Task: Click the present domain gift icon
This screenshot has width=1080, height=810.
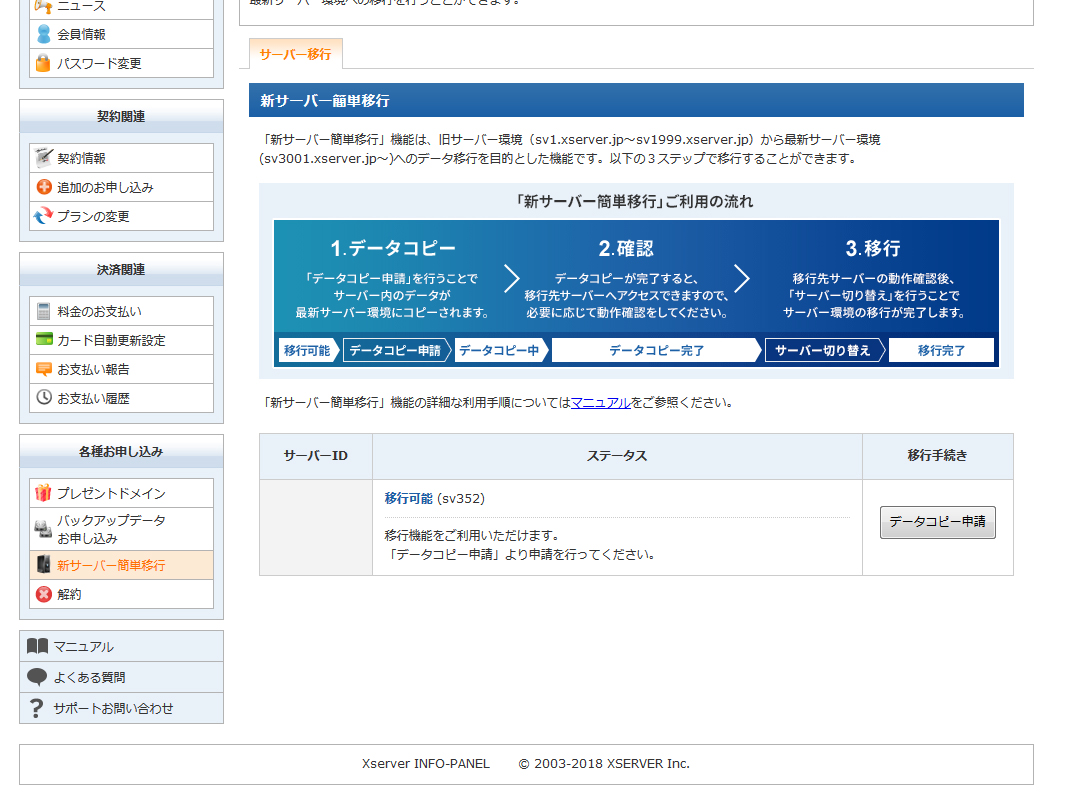Action: pos(43,493)
